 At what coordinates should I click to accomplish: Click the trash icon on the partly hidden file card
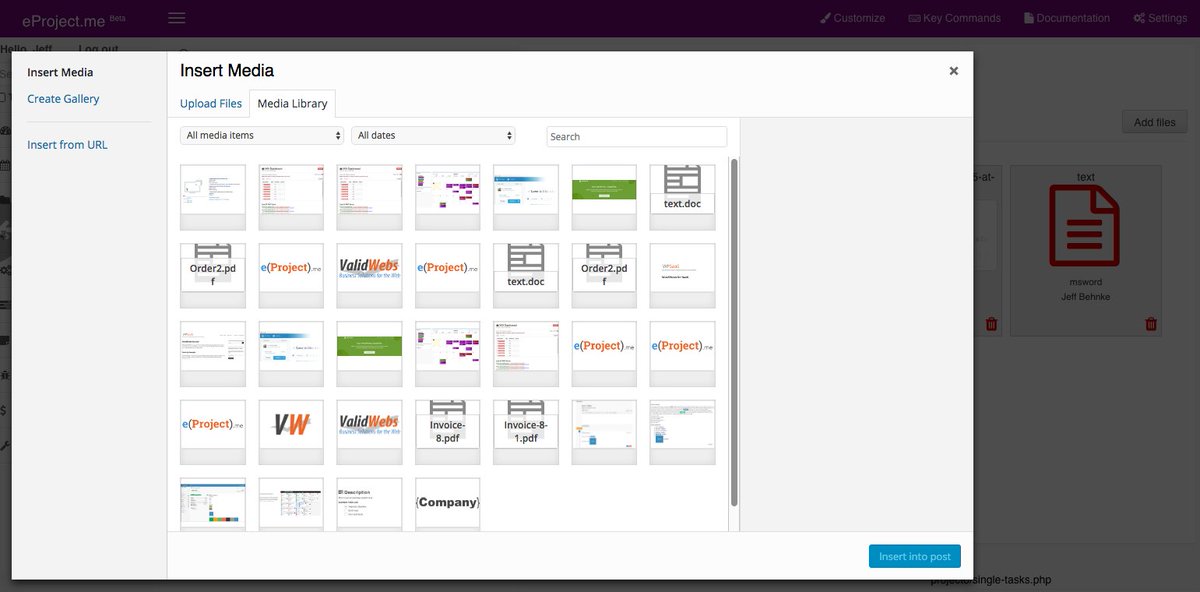991,324
